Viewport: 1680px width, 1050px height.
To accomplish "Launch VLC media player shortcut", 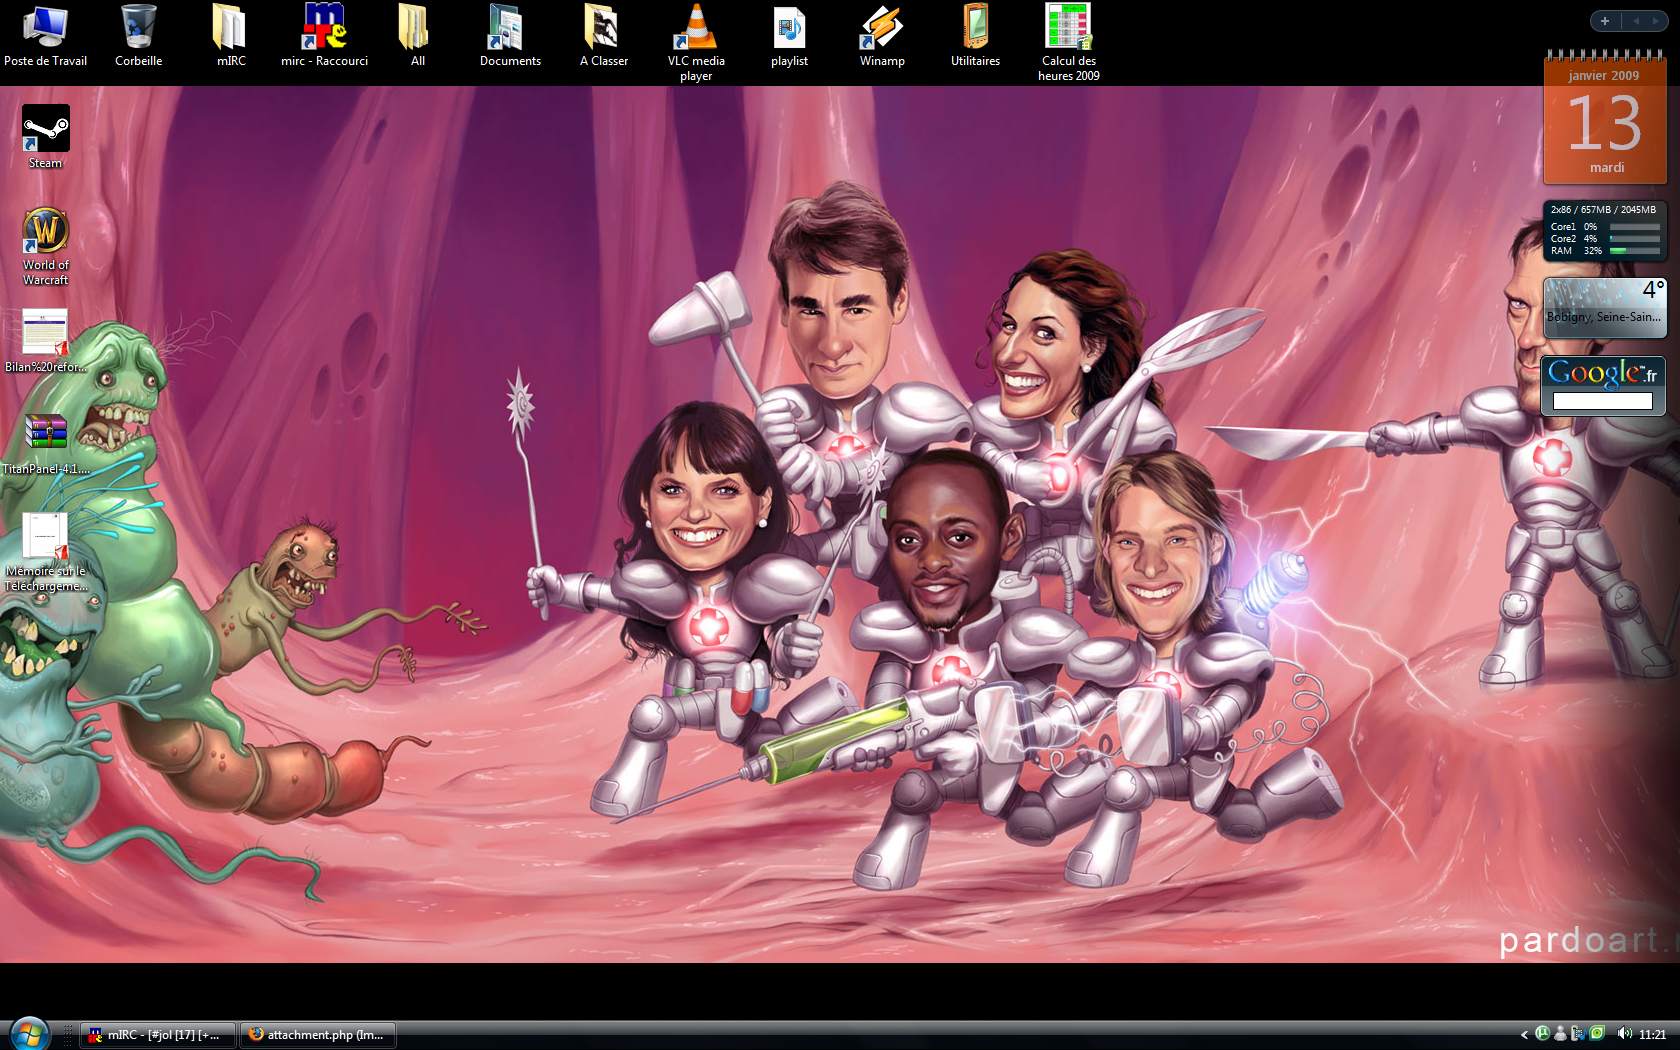I will tap(696, 42).
